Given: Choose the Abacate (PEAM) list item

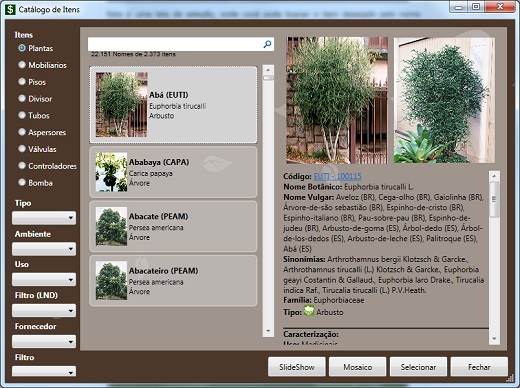Looking at the screenshot, I should coord(173,226).
